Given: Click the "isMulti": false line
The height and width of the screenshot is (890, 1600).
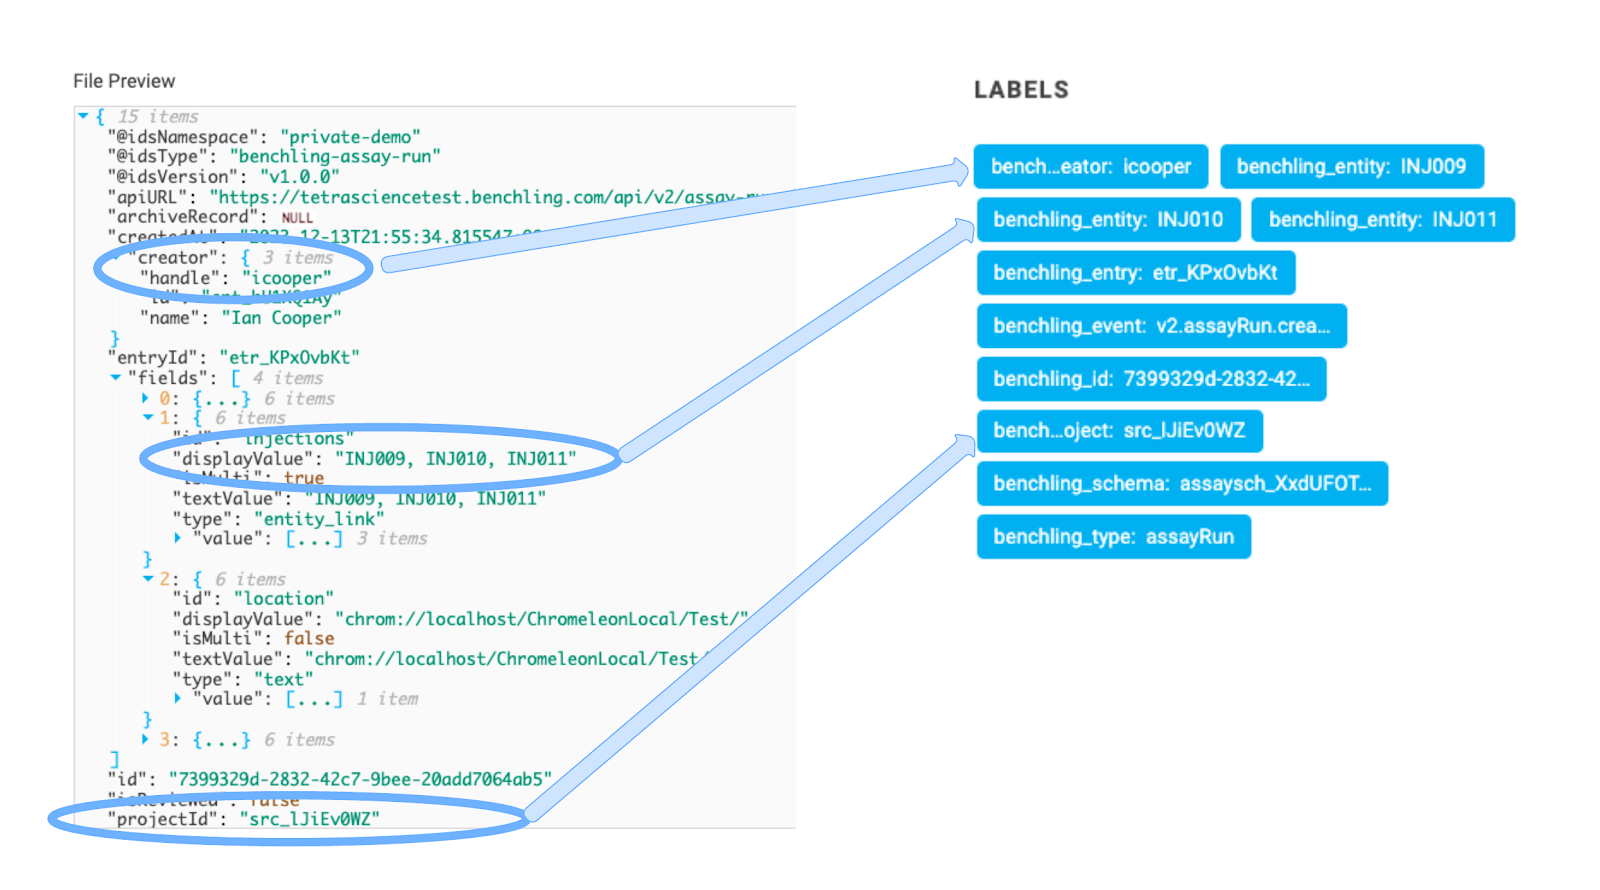Looking at the screenshot, I should [253, 639].
